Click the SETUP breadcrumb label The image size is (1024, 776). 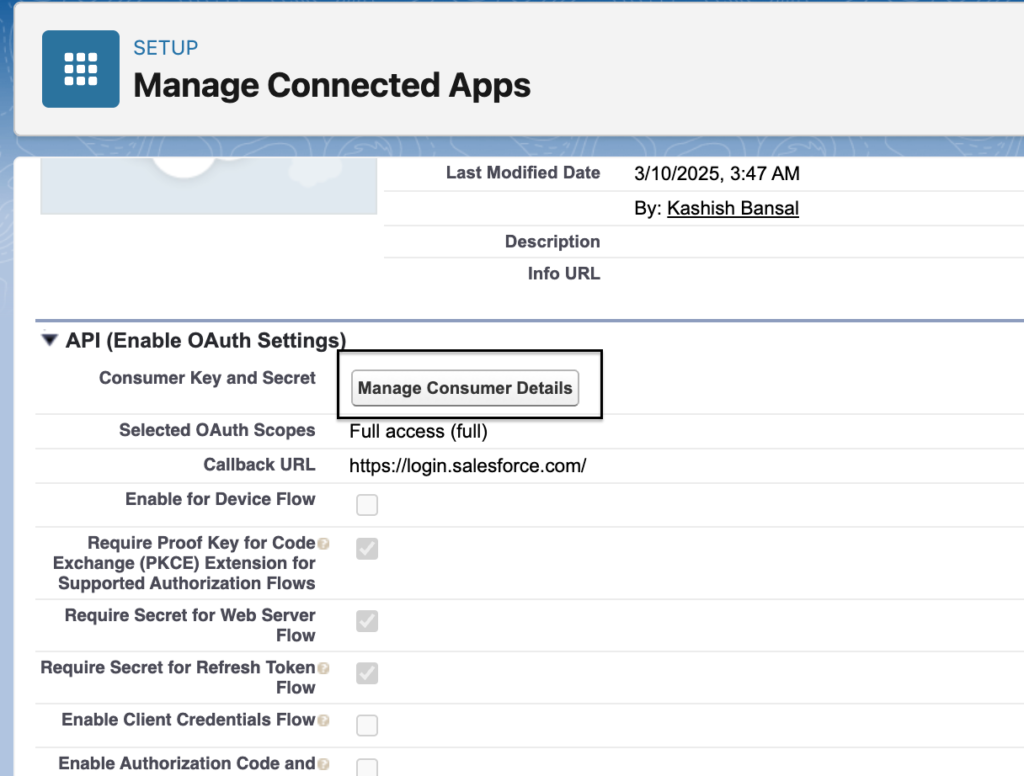(166, 47)
